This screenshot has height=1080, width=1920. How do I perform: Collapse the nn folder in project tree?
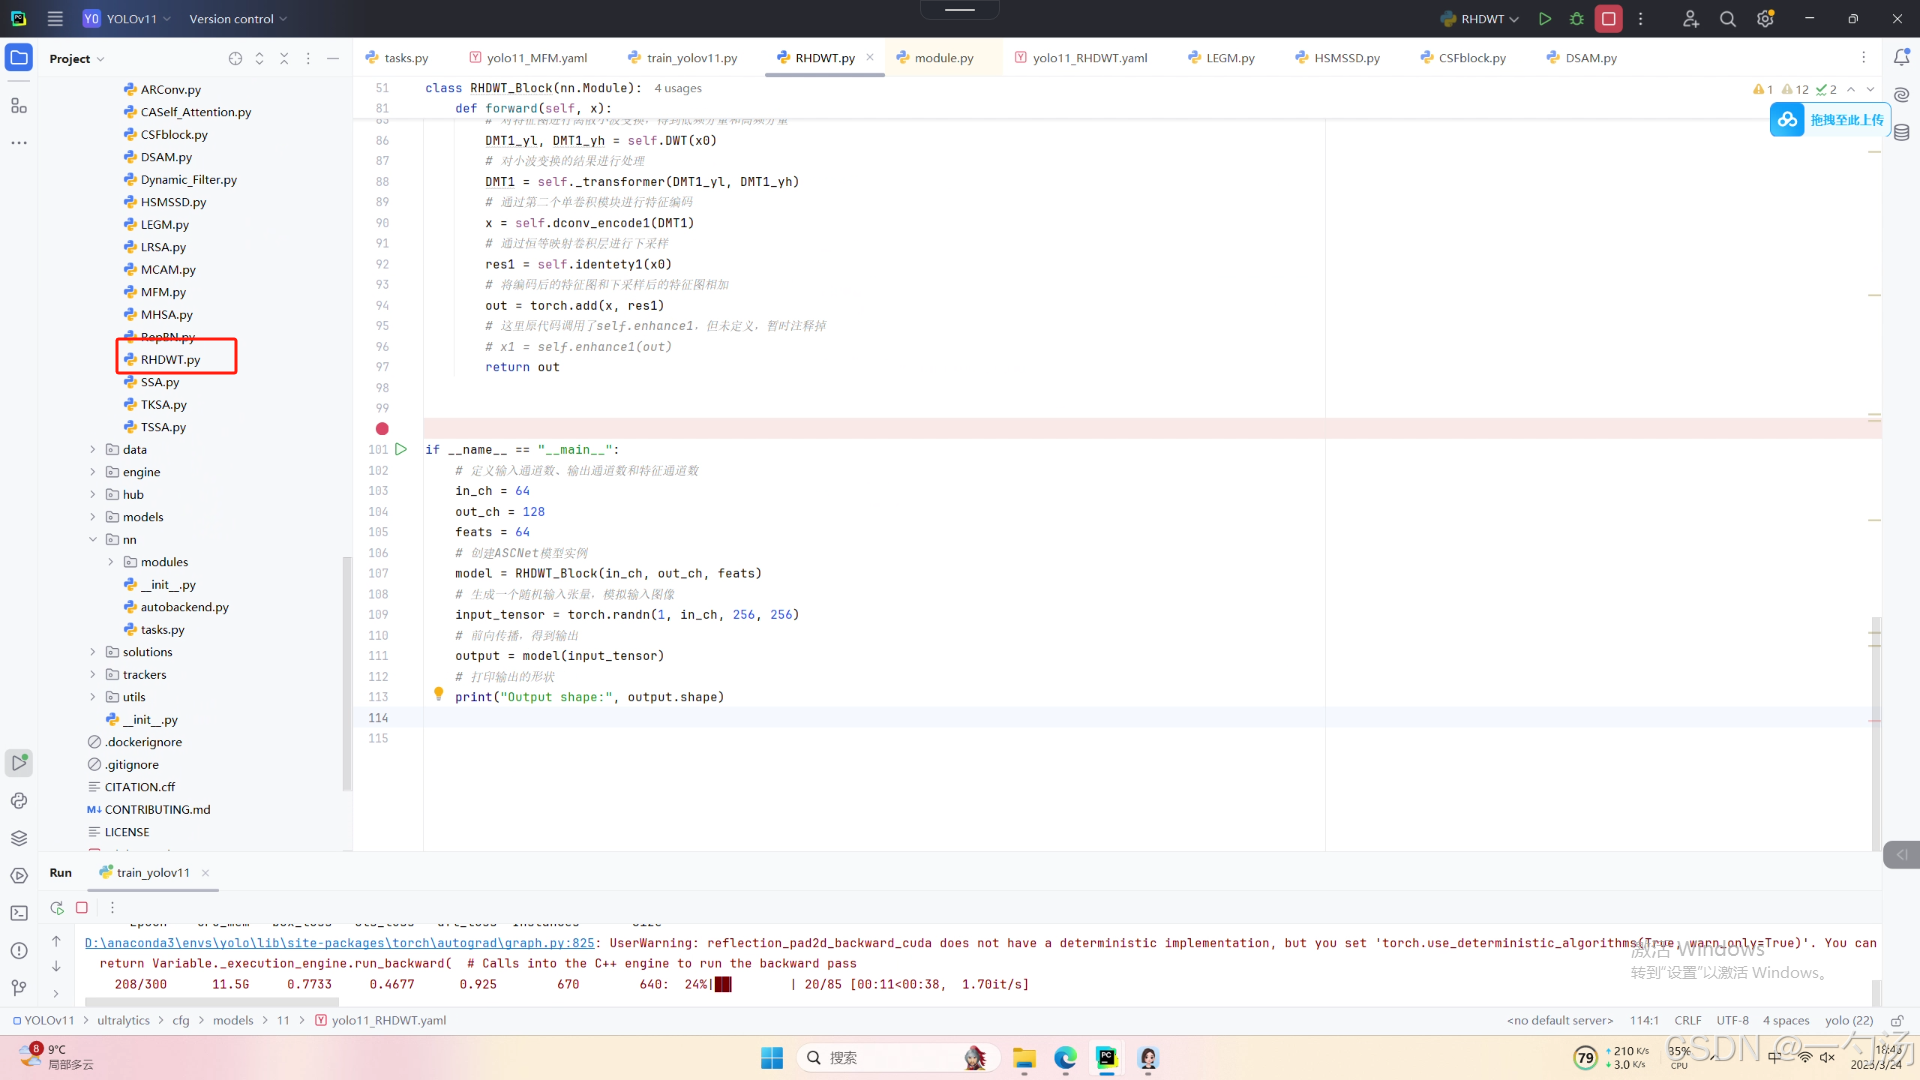(x=93, y=540)
